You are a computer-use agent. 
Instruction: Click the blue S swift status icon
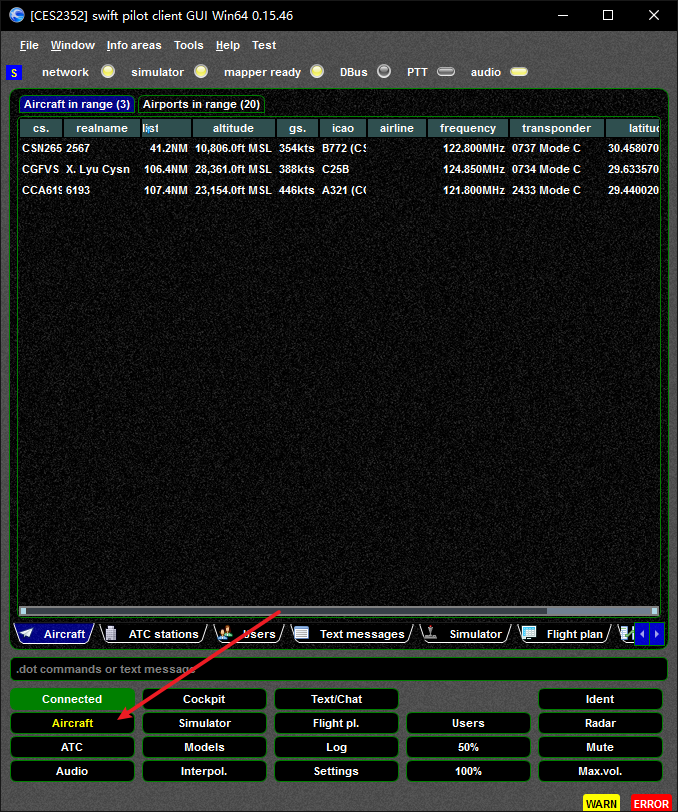click(x=13, y=72)
